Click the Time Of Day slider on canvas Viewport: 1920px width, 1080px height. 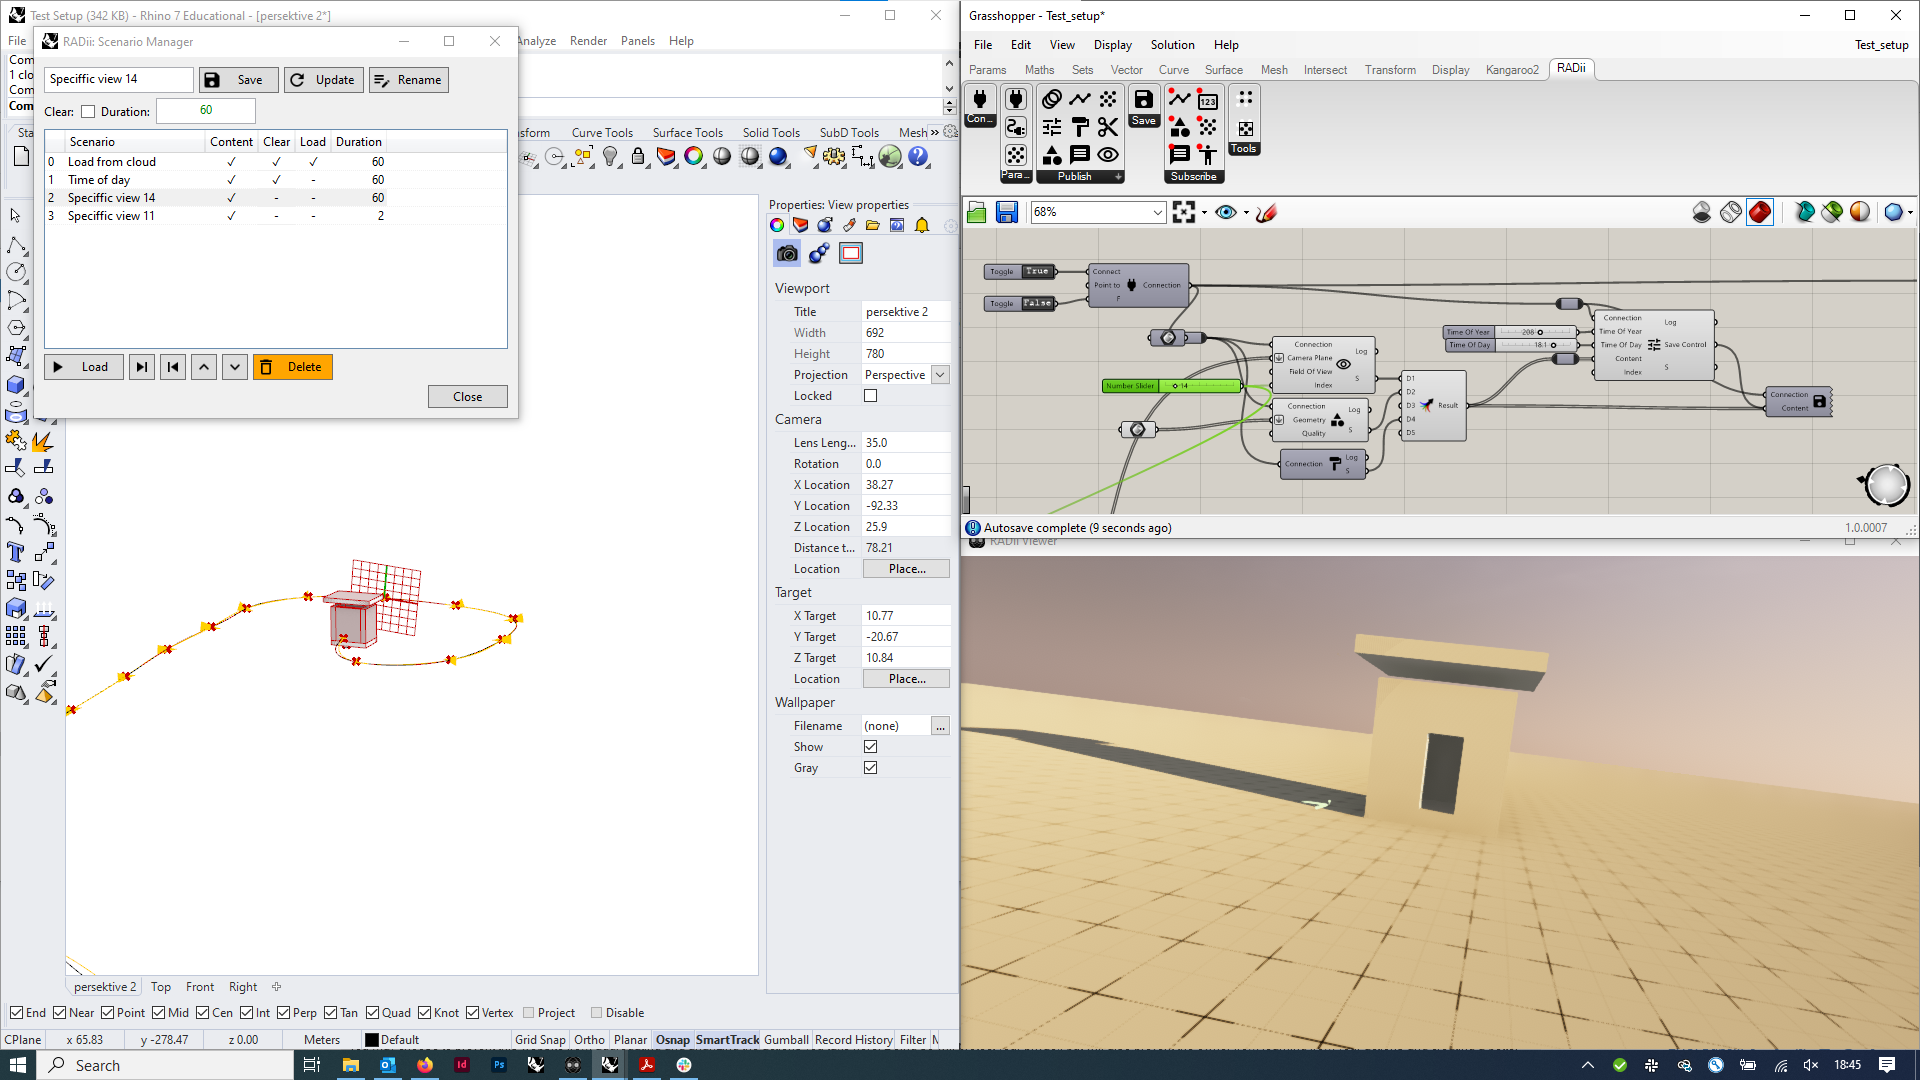(x=1510, y=345)
